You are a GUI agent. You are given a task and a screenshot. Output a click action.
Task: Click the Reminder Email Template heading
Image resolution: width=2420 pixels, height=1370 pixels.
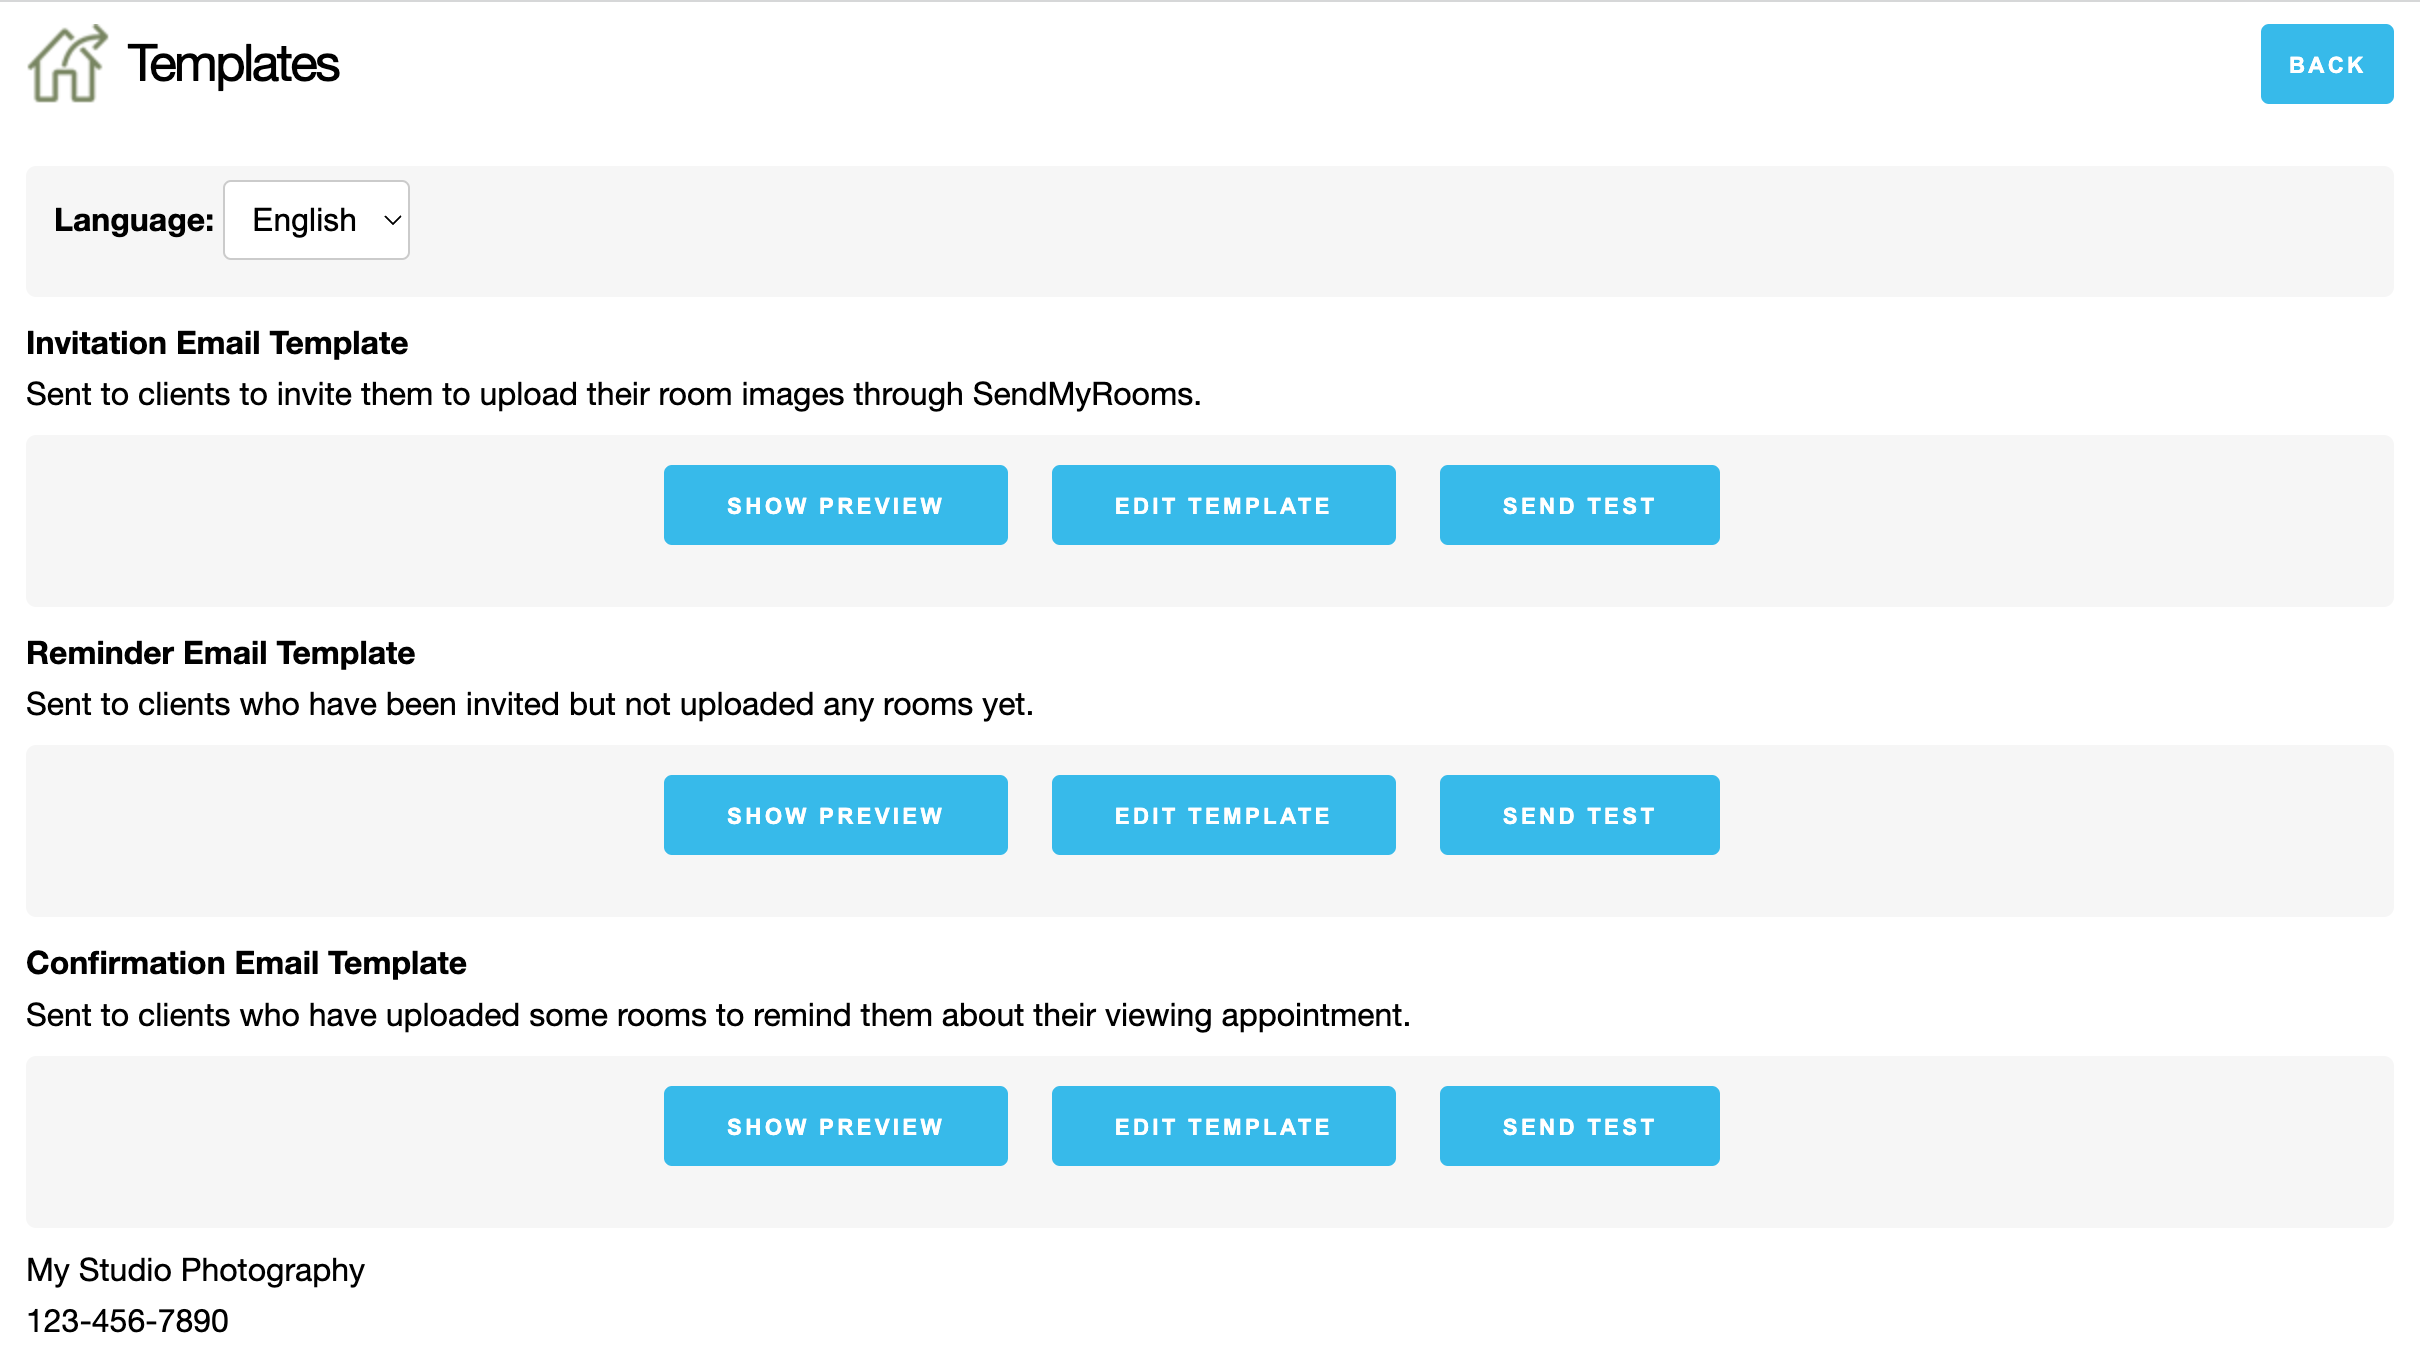(220, 653)
